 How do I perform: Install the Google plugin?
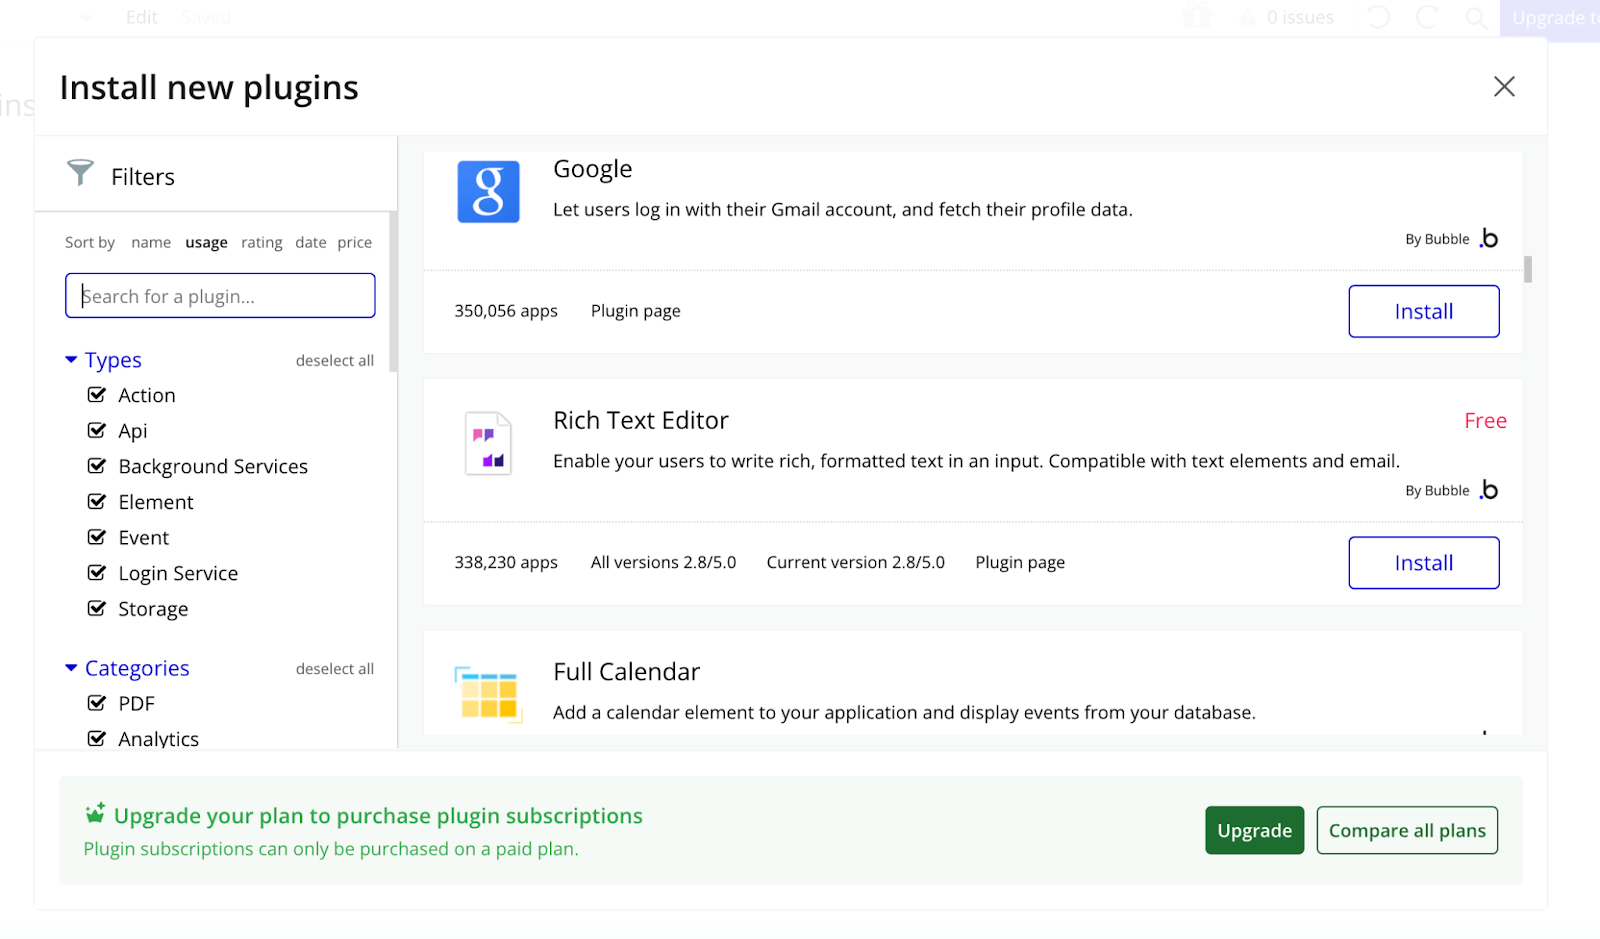click(1423, 311)
